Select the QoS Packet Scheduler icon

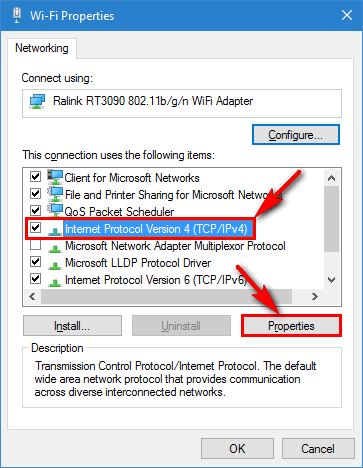coord(55,211)
